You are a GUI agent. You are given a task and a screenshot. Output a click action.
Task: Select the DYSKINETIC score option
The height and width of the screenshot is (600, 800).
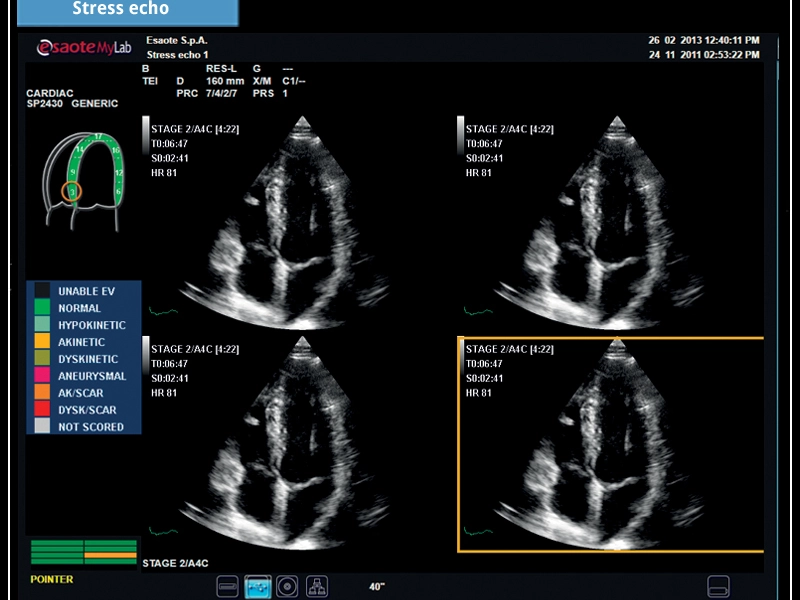[41, 359]
